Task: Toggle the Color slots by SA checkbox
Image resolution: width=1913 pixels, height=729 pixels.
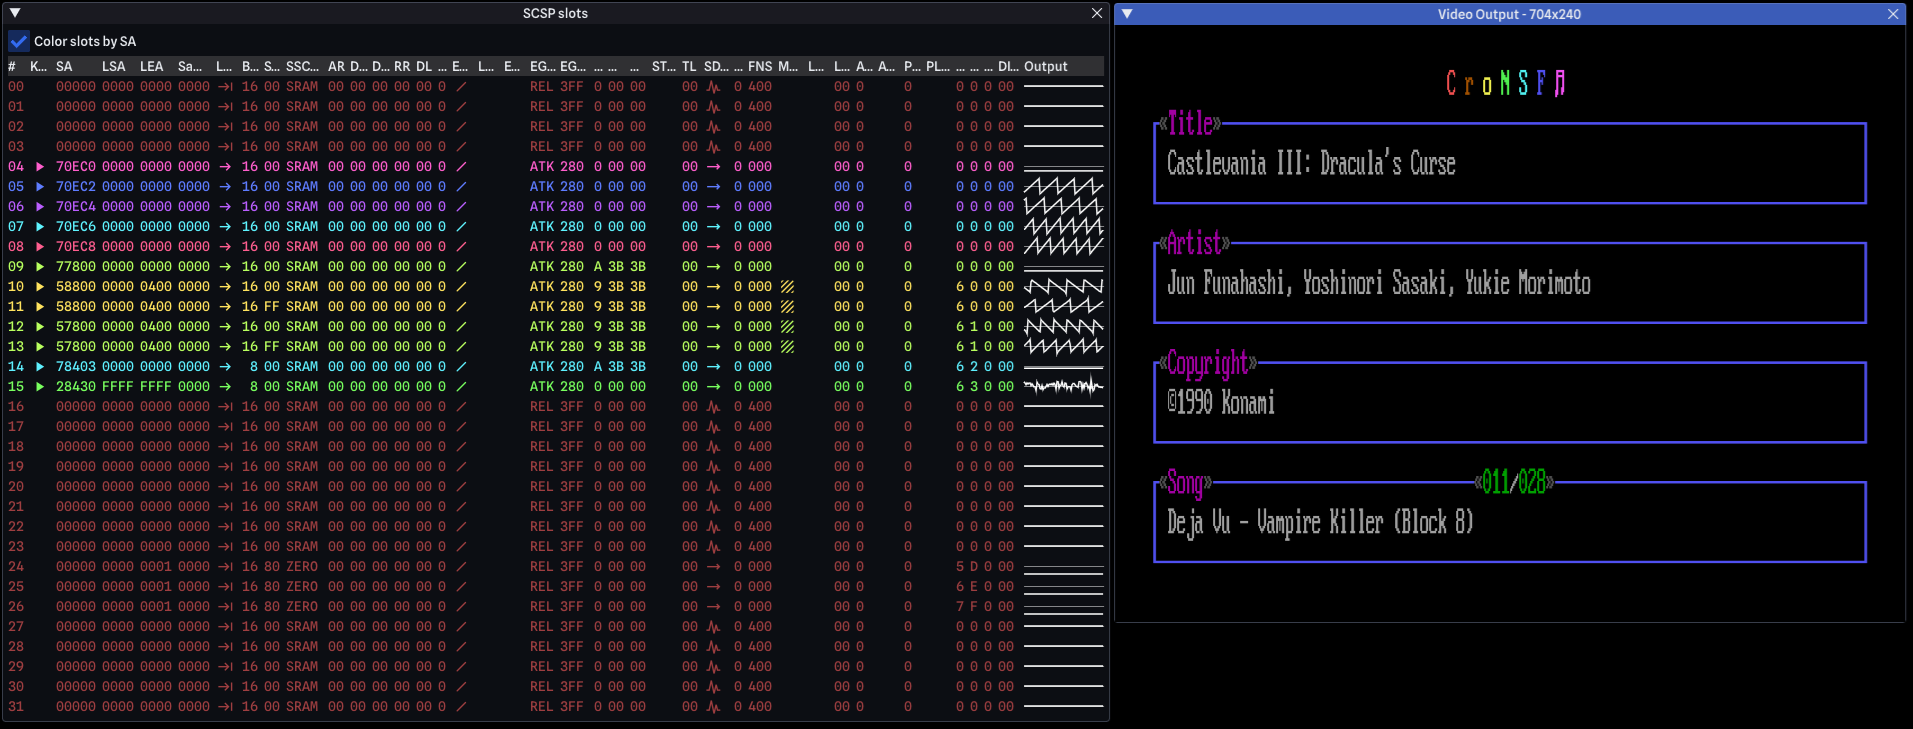Action: (19, 41)
